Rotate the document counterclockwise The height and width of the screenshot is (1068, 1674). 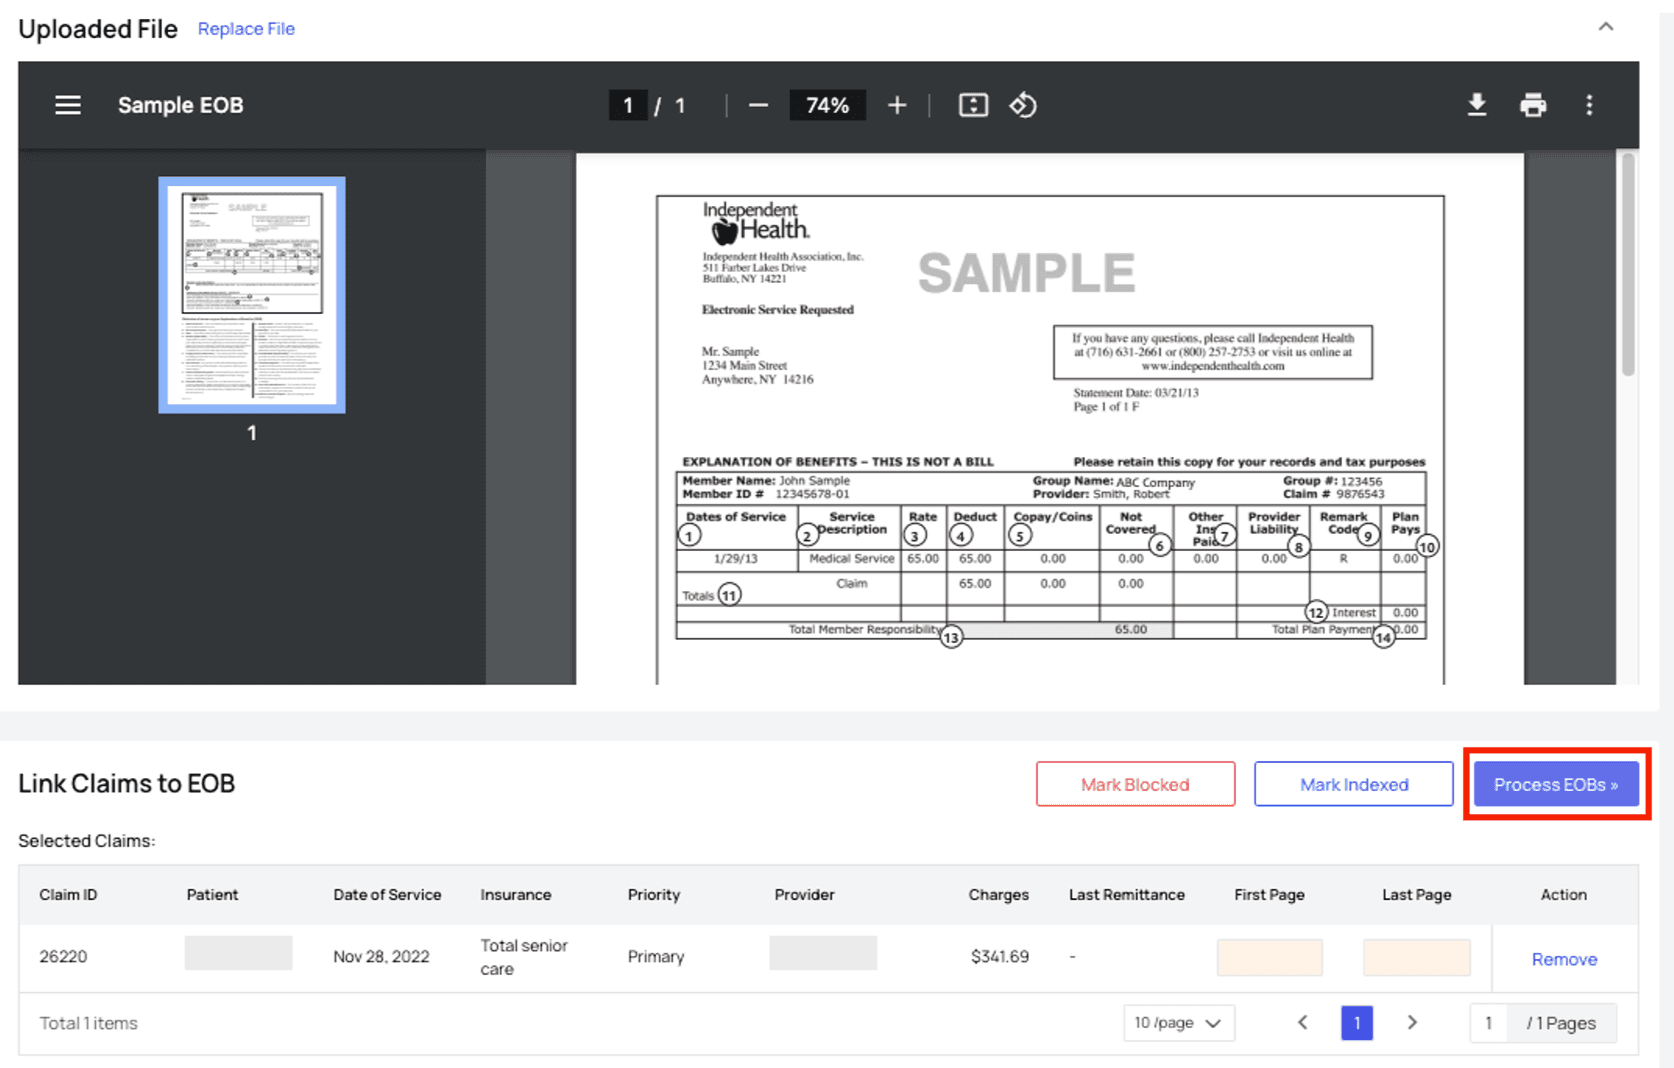pos(1023,105)
